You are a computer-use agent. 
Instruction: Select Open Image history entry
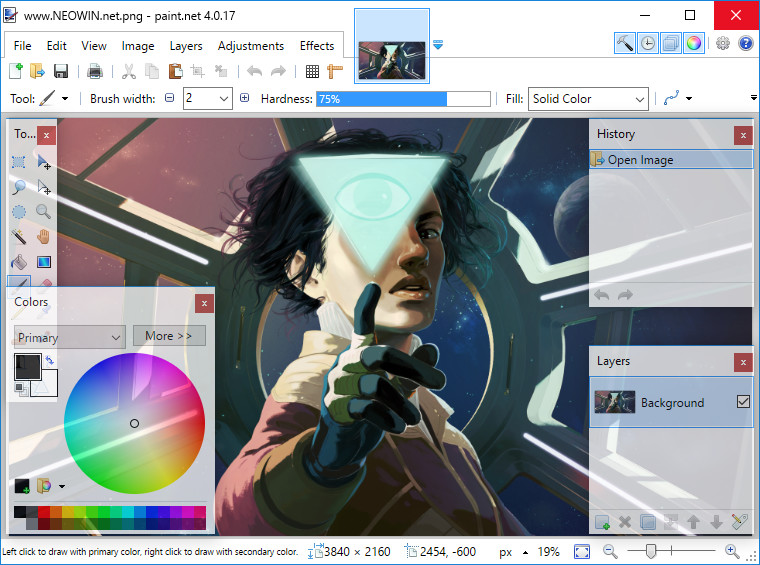click(640, 160)
